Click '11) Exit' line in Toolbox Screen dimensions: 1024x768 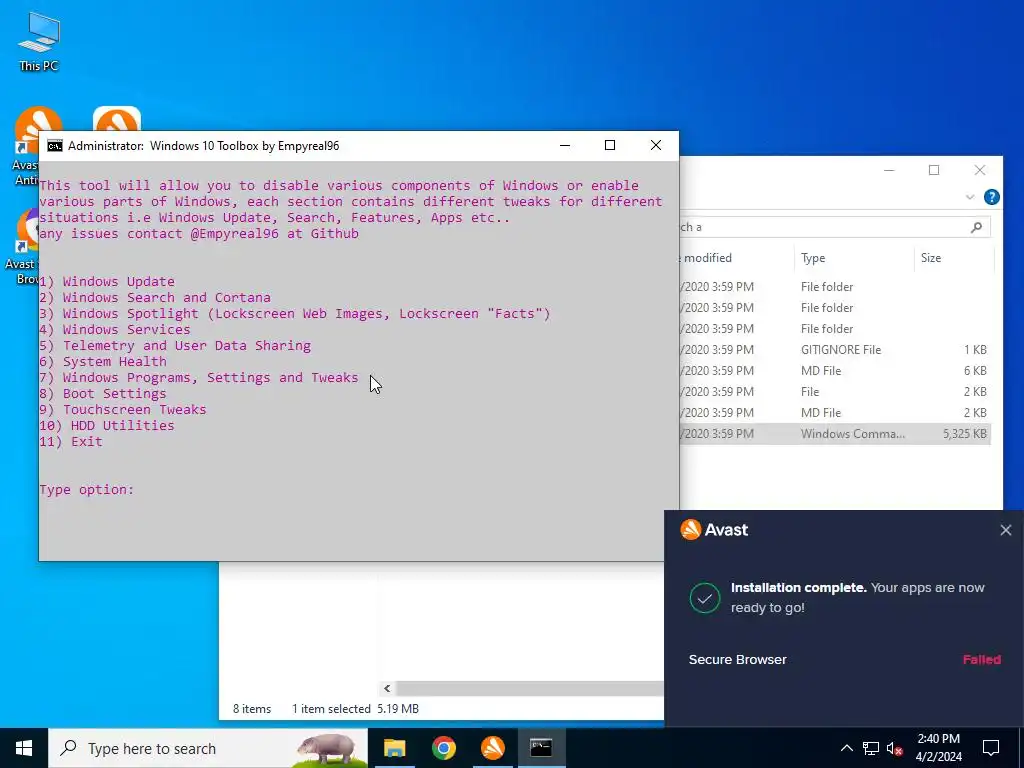click(x=71, y=441)
